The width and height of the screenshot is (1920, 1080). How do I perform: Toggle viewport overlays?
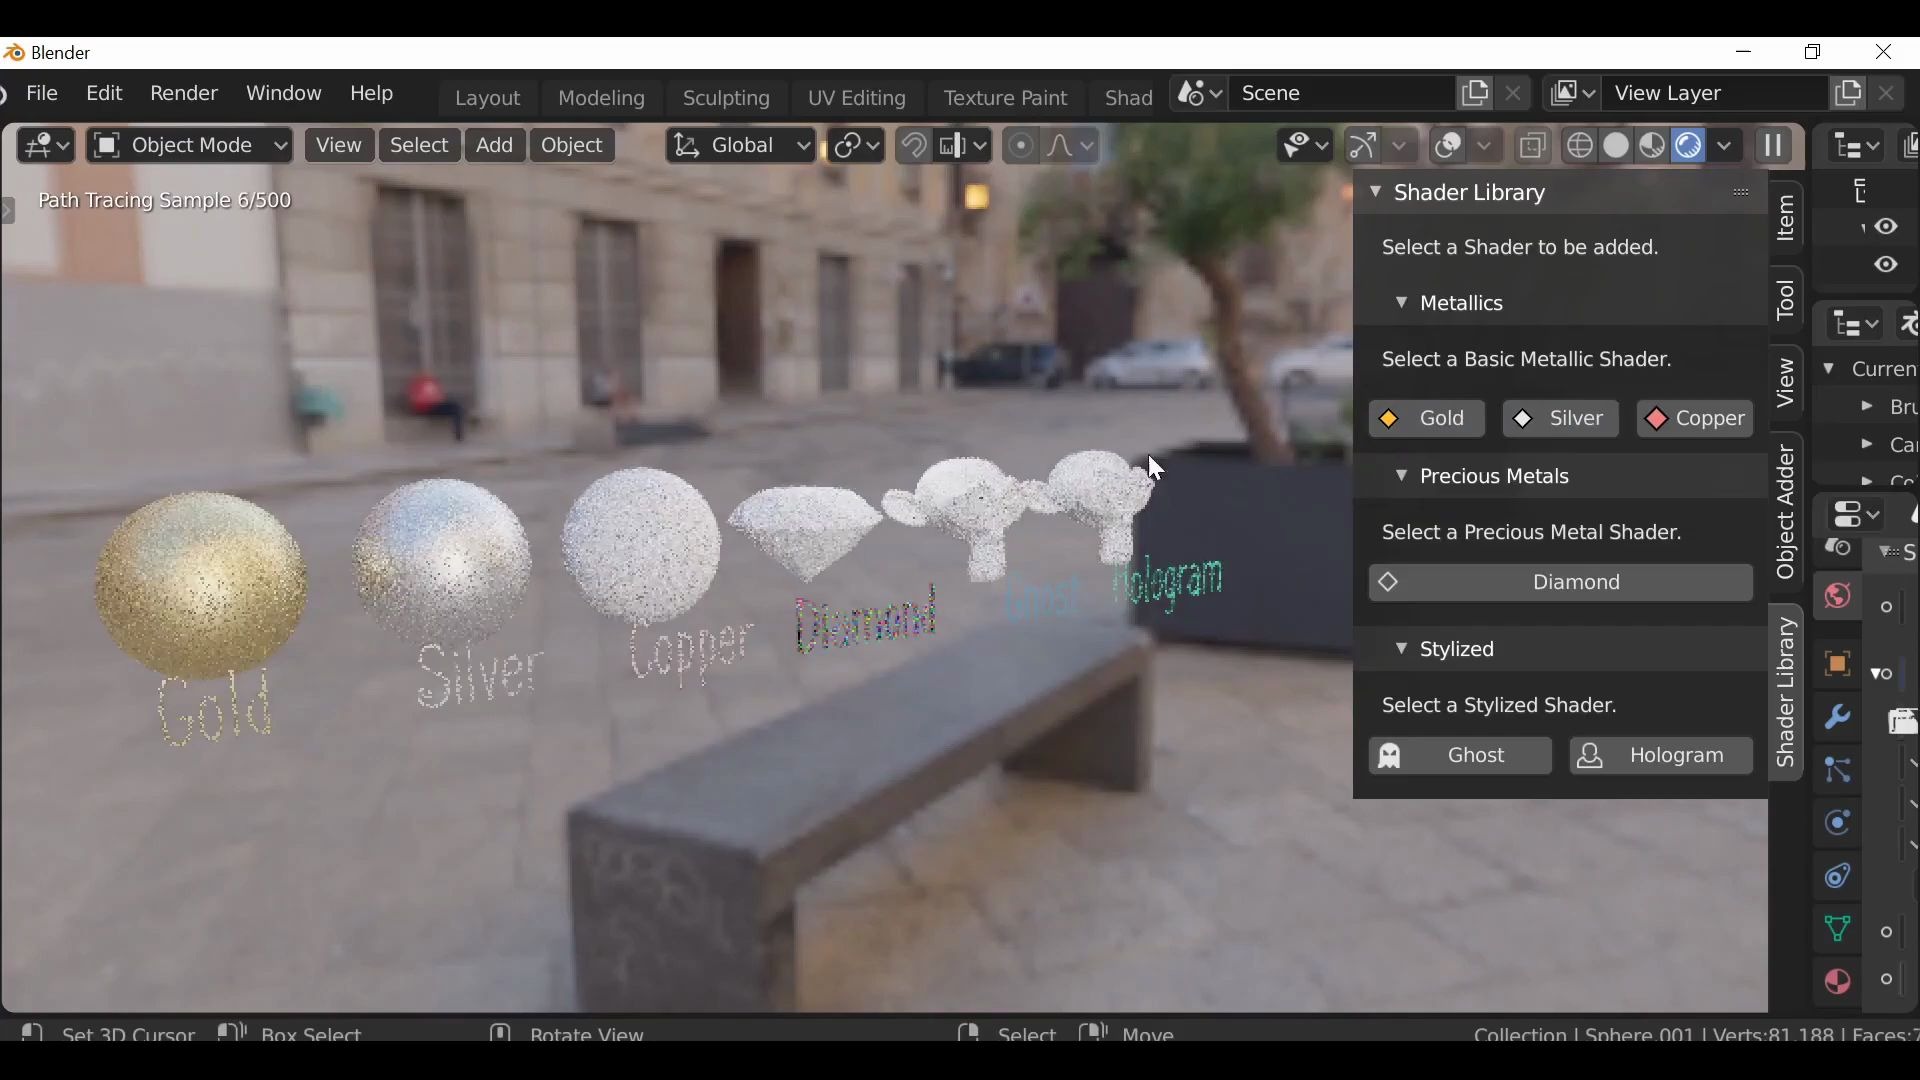(x=1449, y=146)
